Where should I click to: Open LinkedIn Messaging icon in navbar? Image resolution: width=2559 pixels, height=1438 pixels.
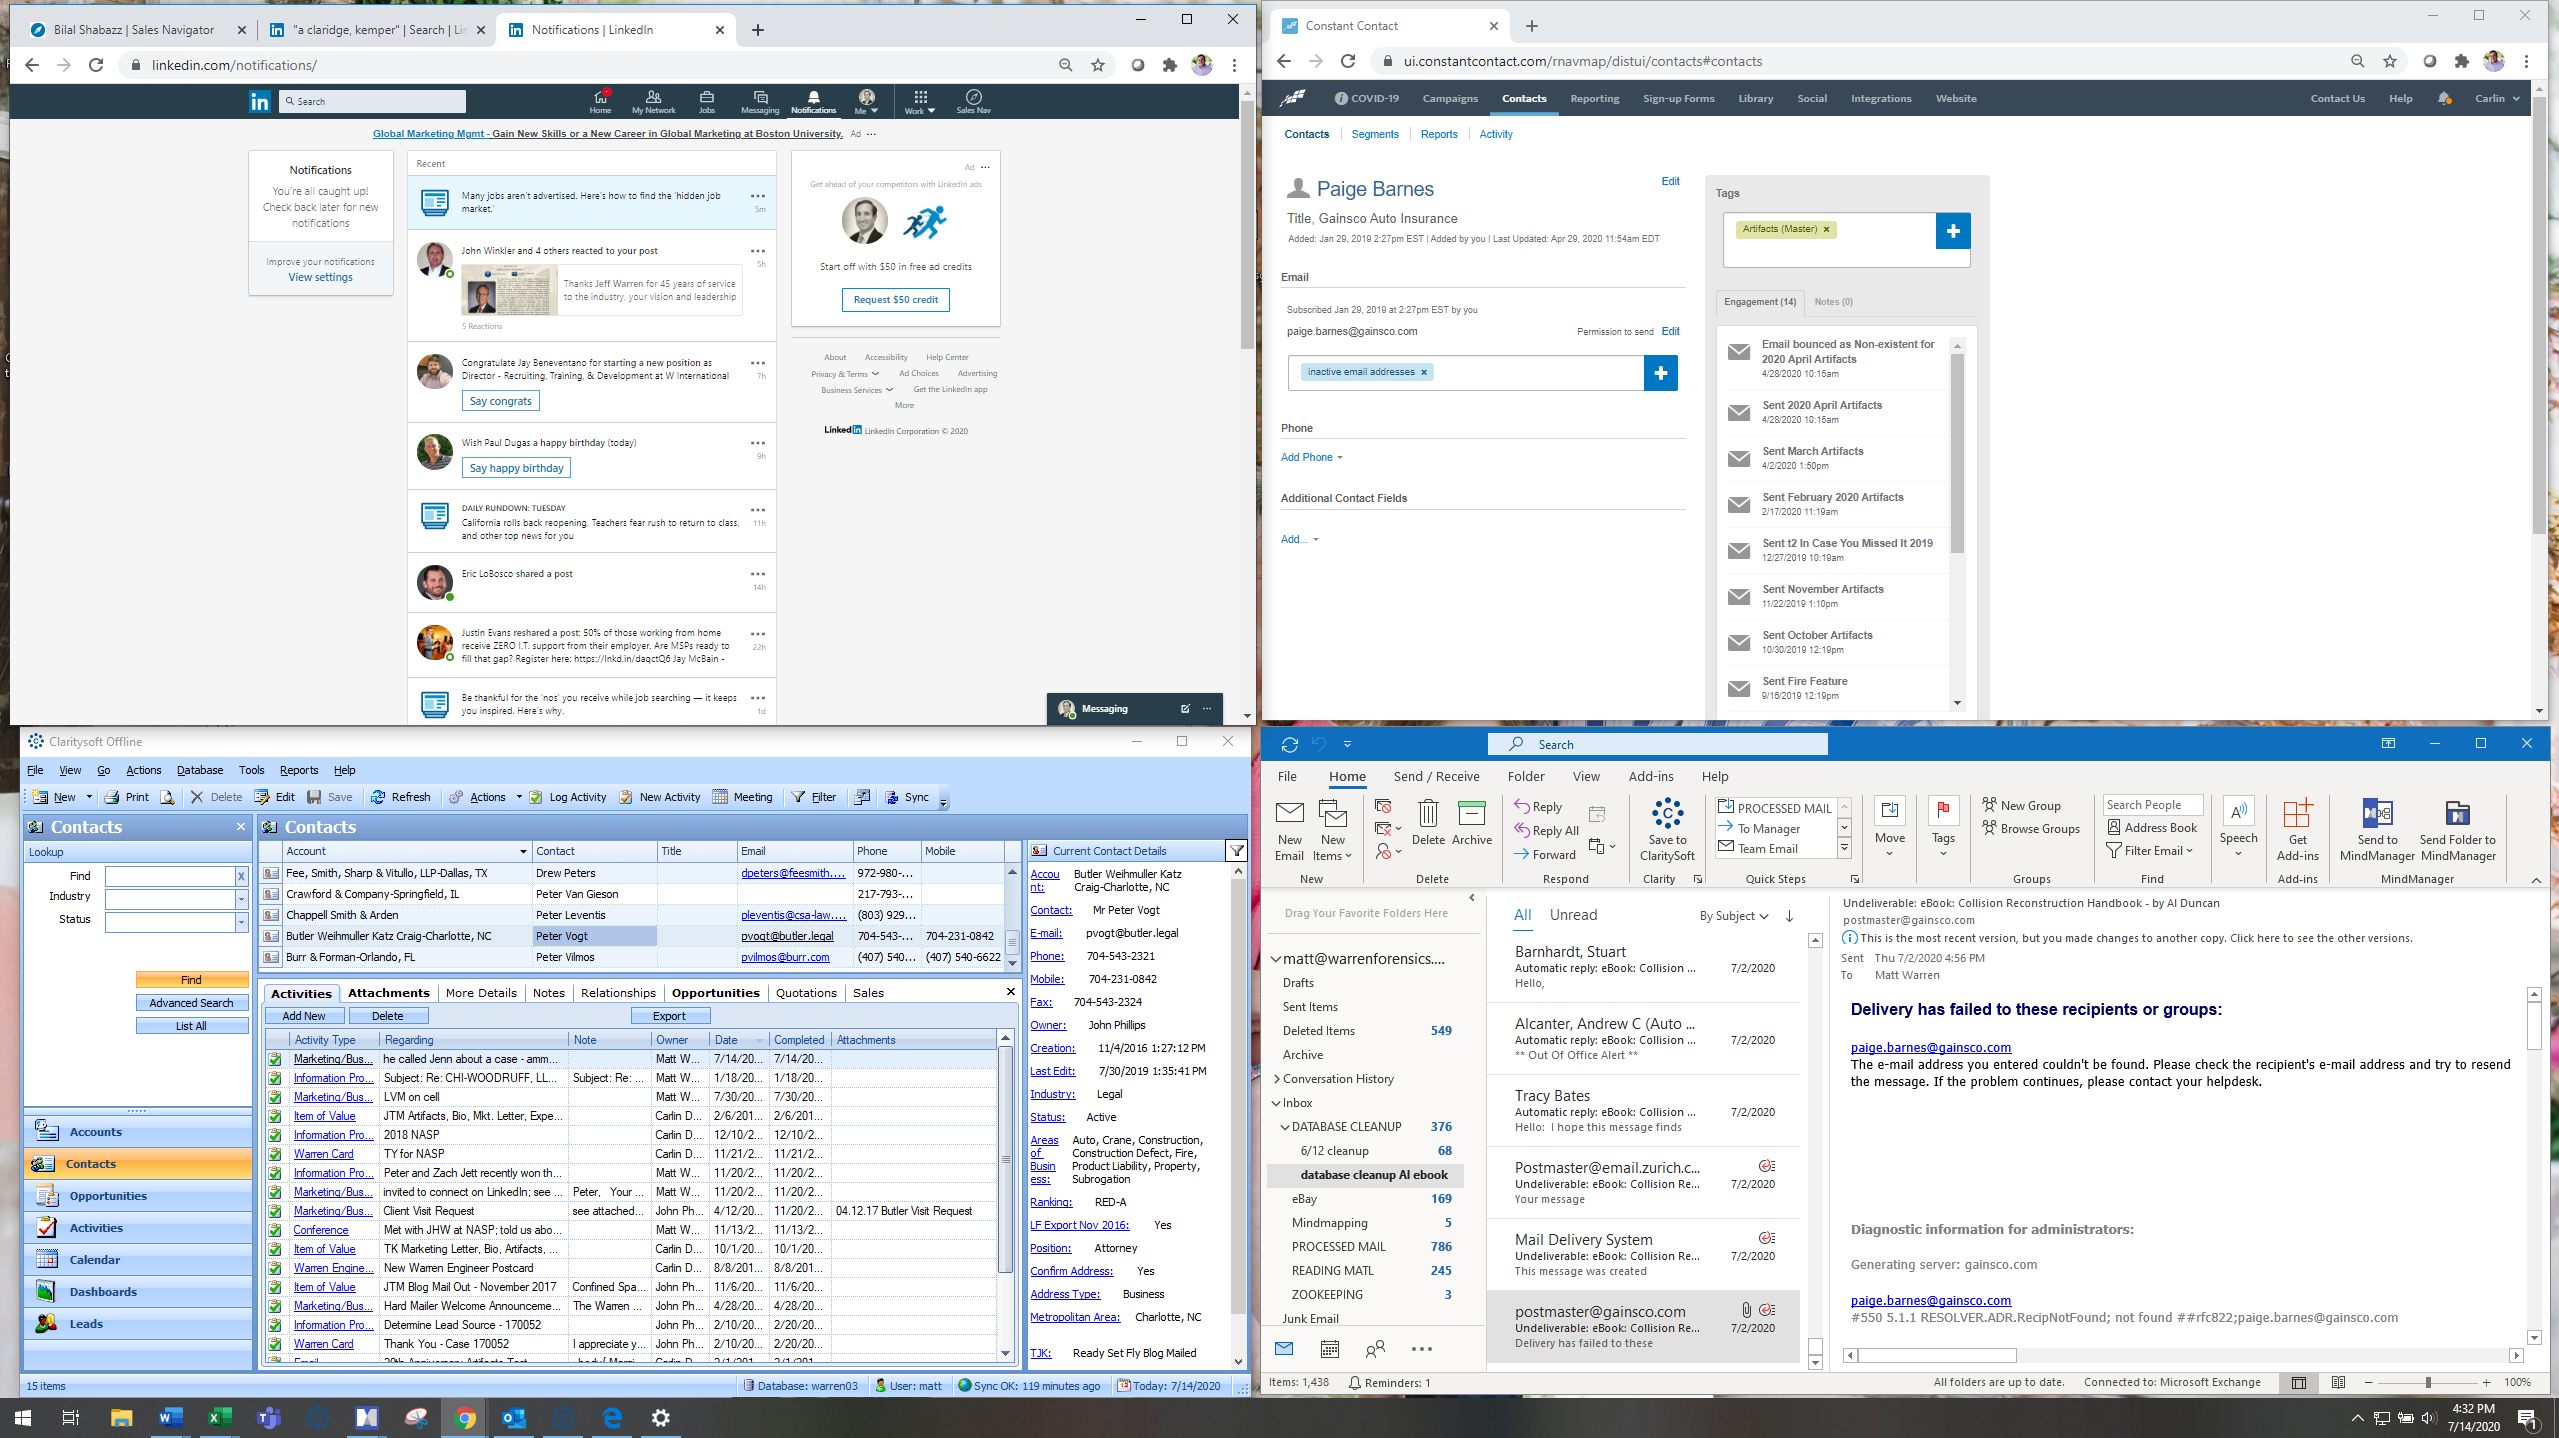(760, 101)
